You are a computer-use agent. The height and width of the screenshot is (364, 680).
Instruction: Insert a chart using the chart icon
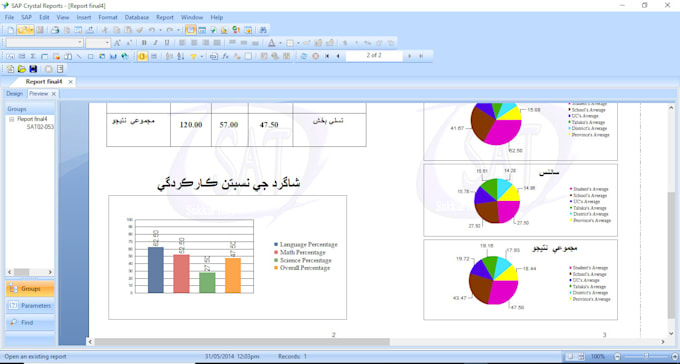point(113,56)
